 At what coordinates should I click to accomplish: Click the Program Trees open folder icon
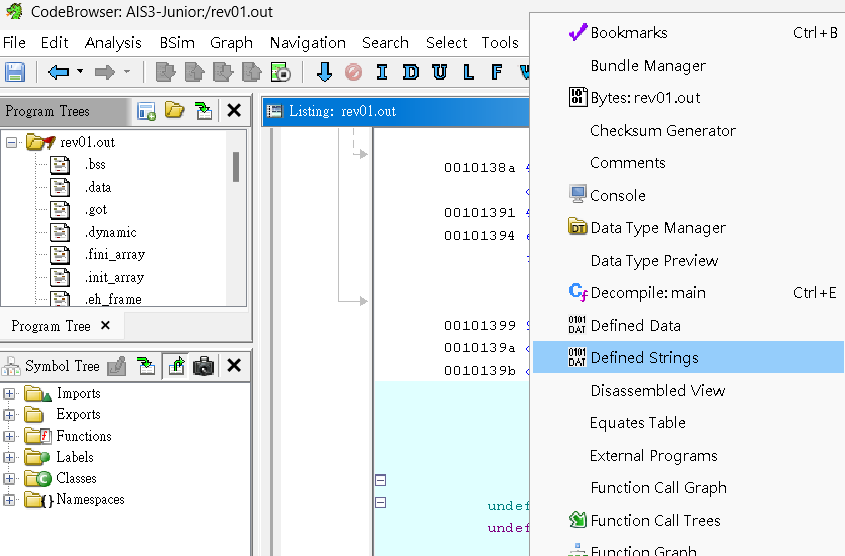(x=175, y=110)
